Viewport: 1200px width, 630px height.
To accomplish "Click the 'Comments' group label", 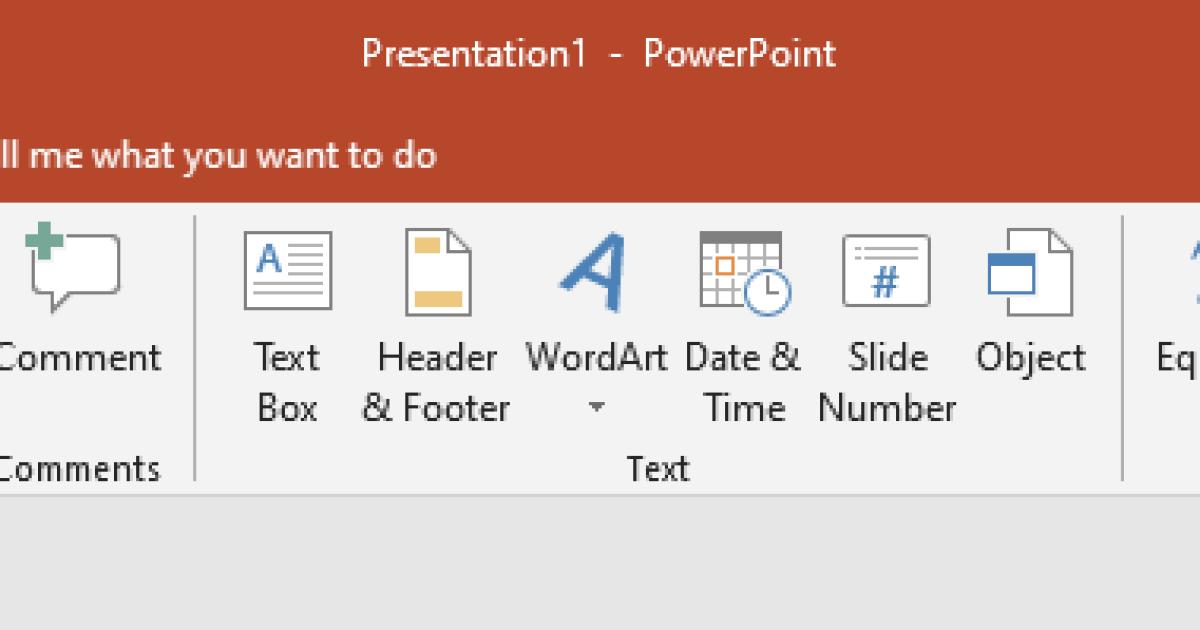I will 78,467.
